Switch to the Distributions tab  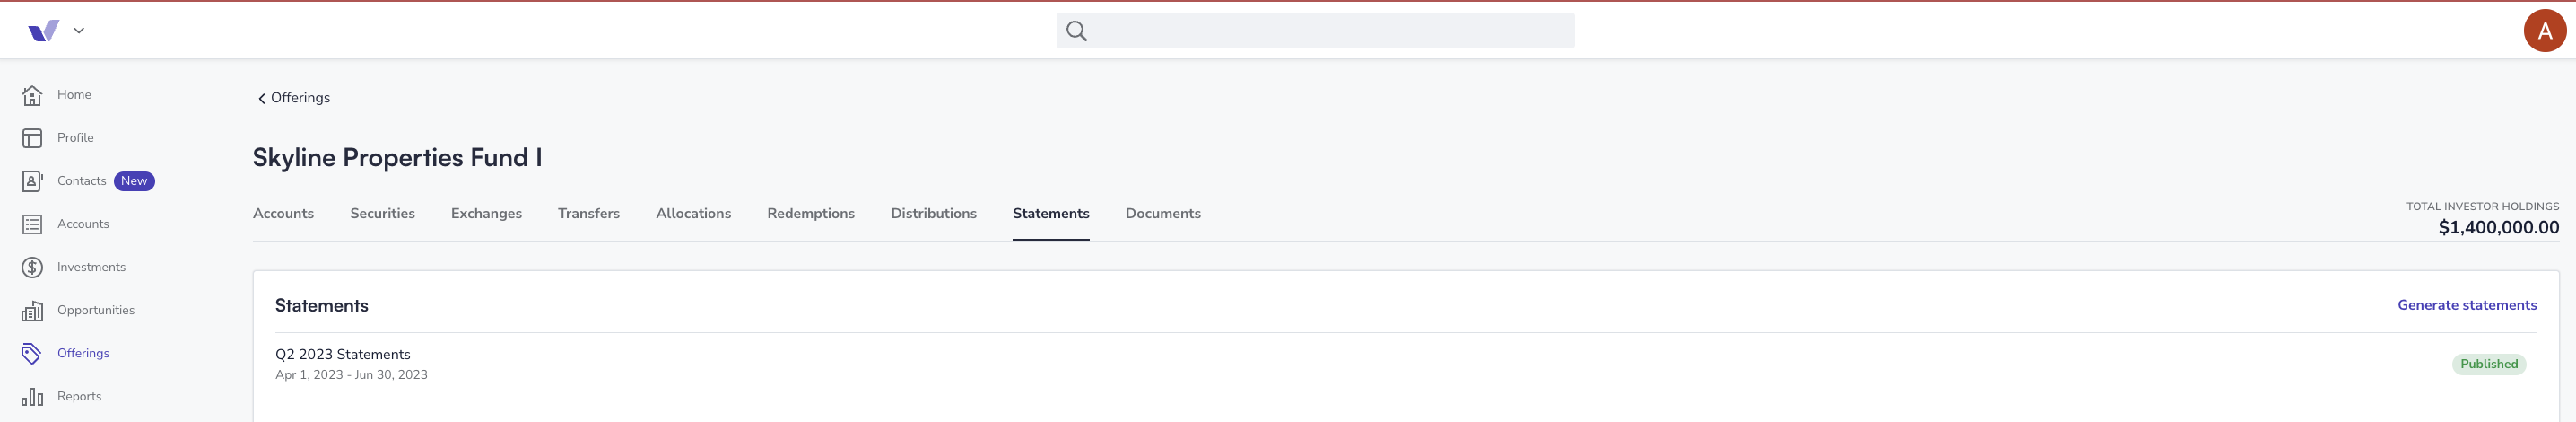pos(934,214)
